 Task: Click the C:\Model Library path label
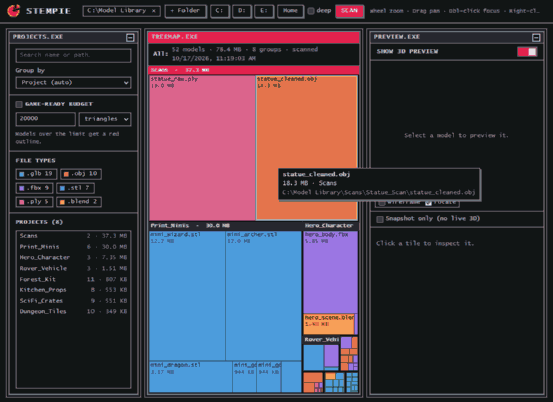(117, 11)
